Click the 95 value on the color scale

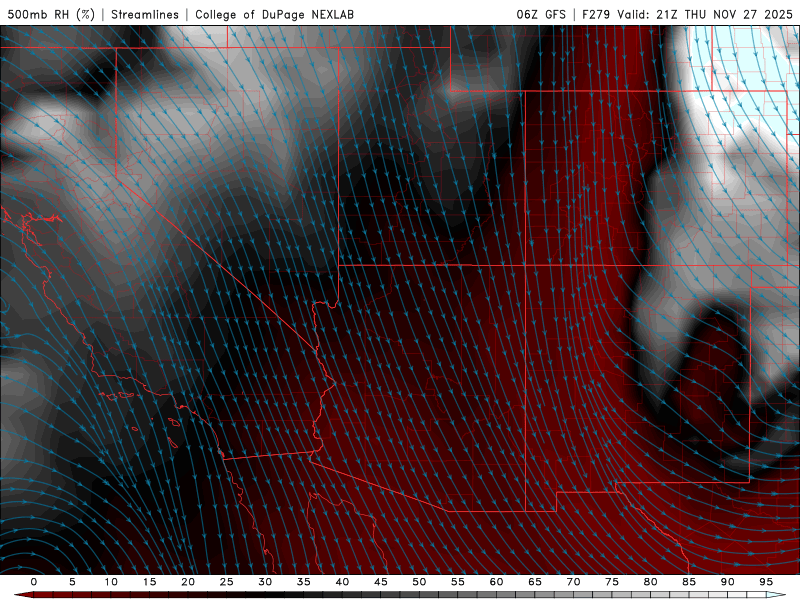coord(766,582)
